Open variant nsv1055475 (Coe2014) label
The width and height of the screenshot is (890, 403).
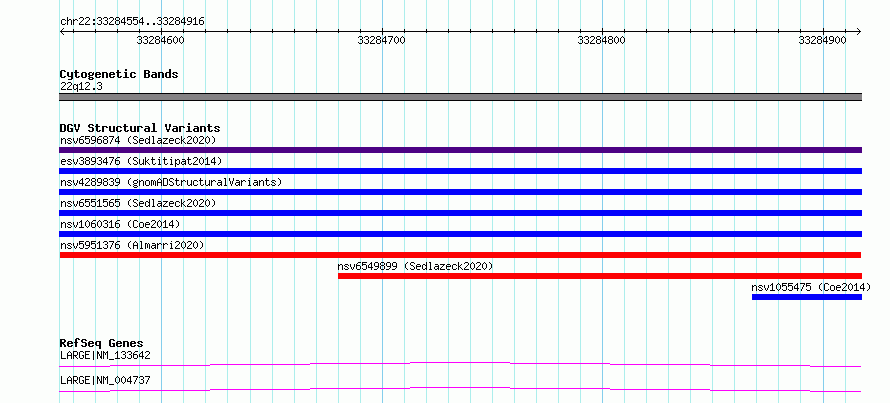click(x=811, y=287)
